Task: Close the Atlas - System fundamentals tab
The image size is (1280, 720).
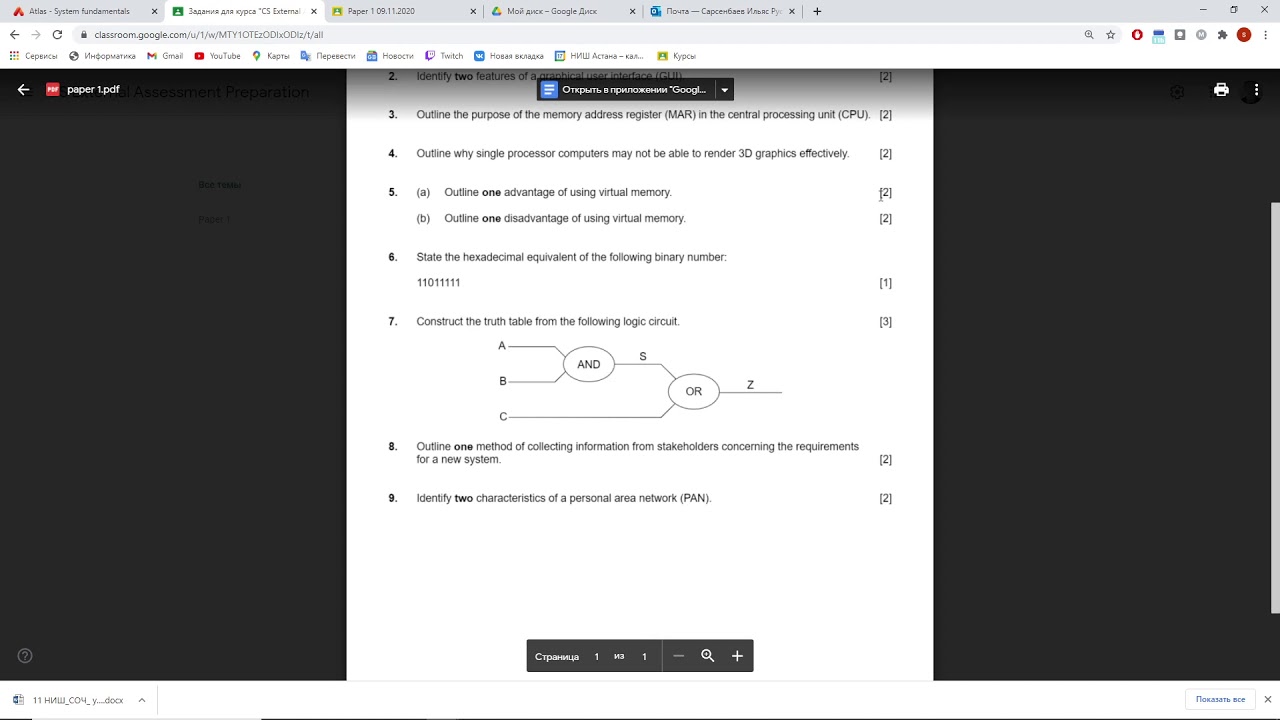Action: point(154,11)
